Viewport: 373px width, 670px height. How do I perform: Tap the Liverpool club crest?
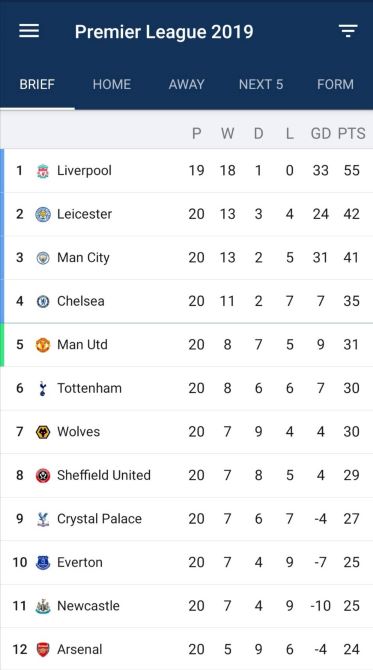pyautogui.click(x=43, y=171)
